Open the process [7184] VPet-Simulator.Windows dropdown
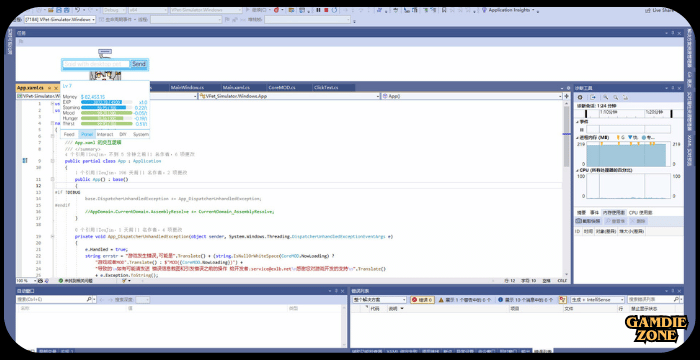Viewport: 700px width, 360px height. click(60, 20)
